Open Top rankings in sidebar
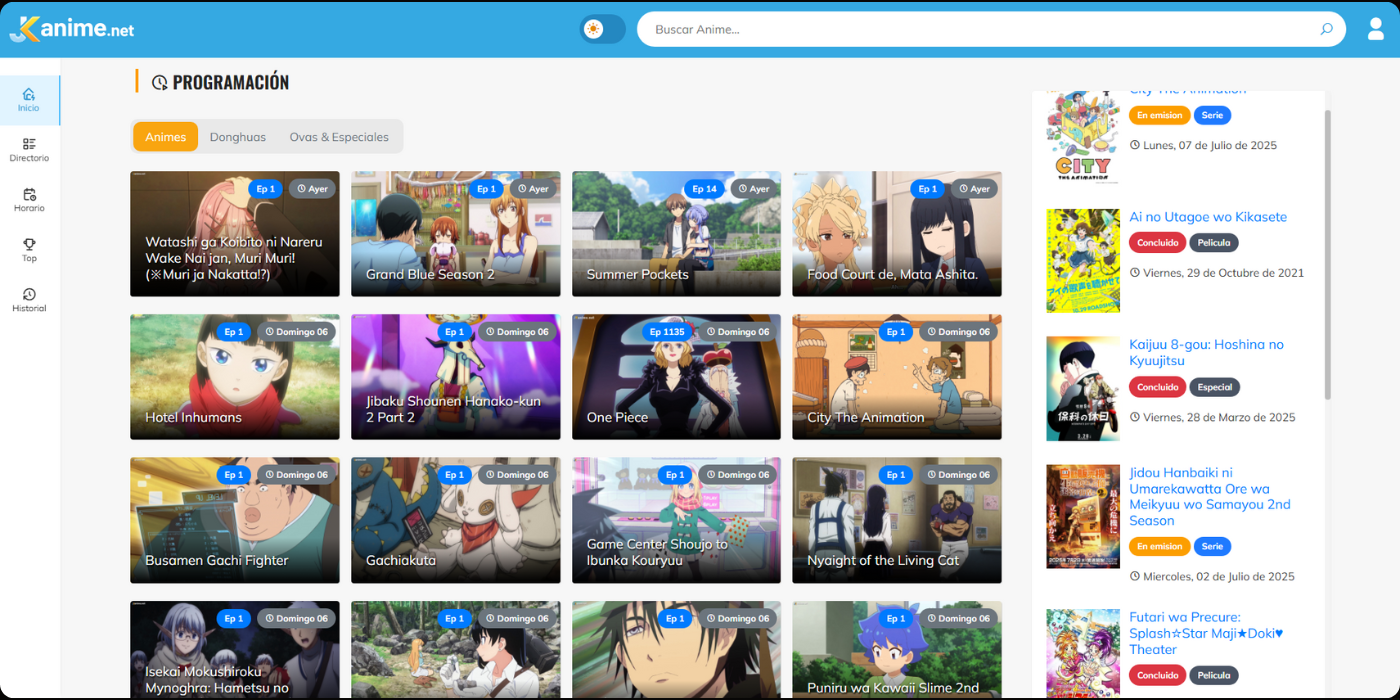Image resolution: width=1400 pixels, height=700 pixels. [29, 250]
